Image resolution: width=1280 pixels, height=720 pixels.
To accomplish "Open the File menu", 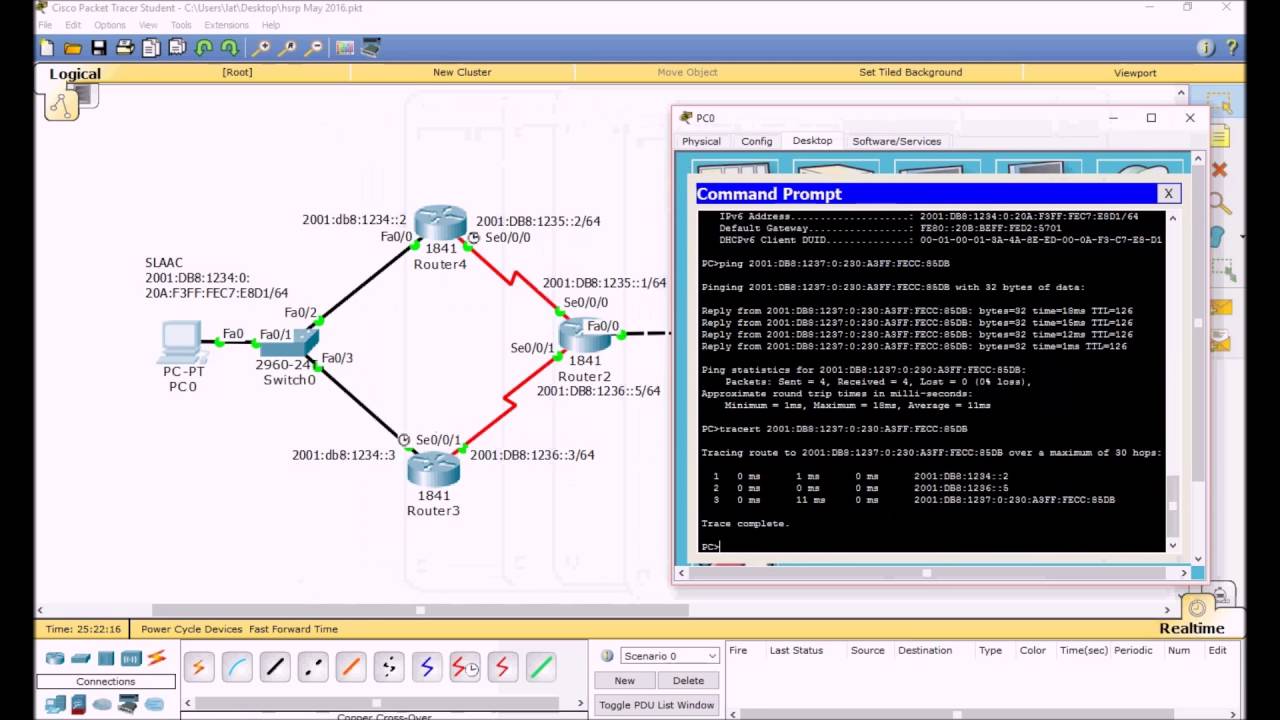I will point(45,25).
